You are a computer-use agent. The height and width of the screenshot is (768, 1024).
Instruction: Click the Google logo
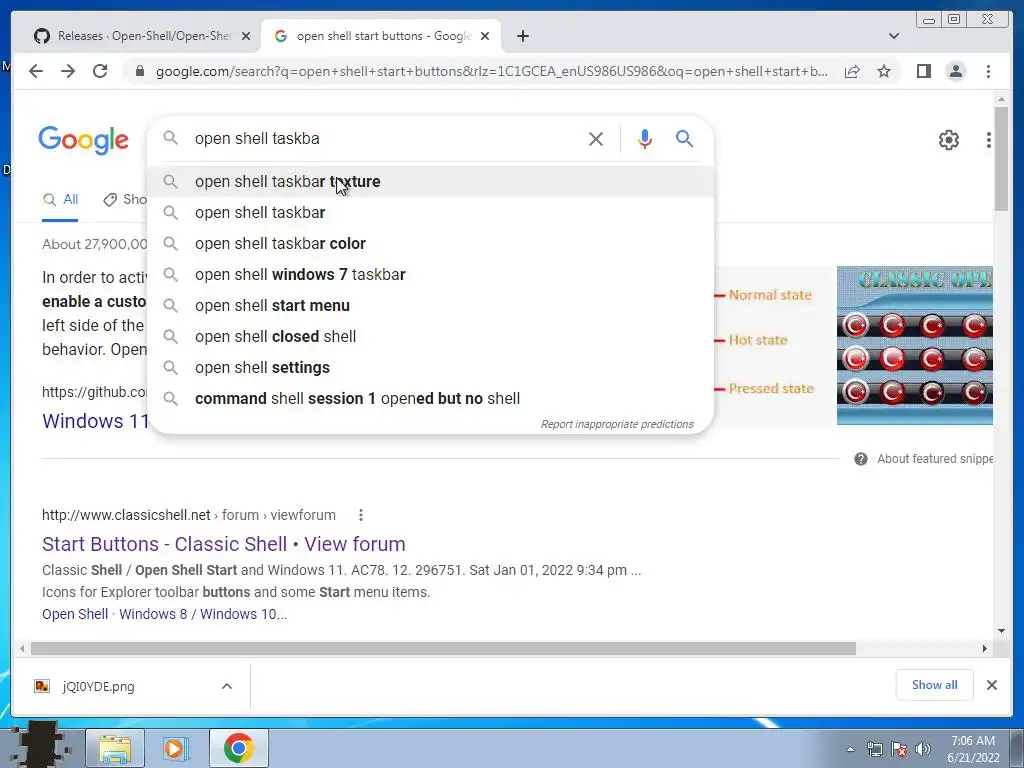[84, 140]
